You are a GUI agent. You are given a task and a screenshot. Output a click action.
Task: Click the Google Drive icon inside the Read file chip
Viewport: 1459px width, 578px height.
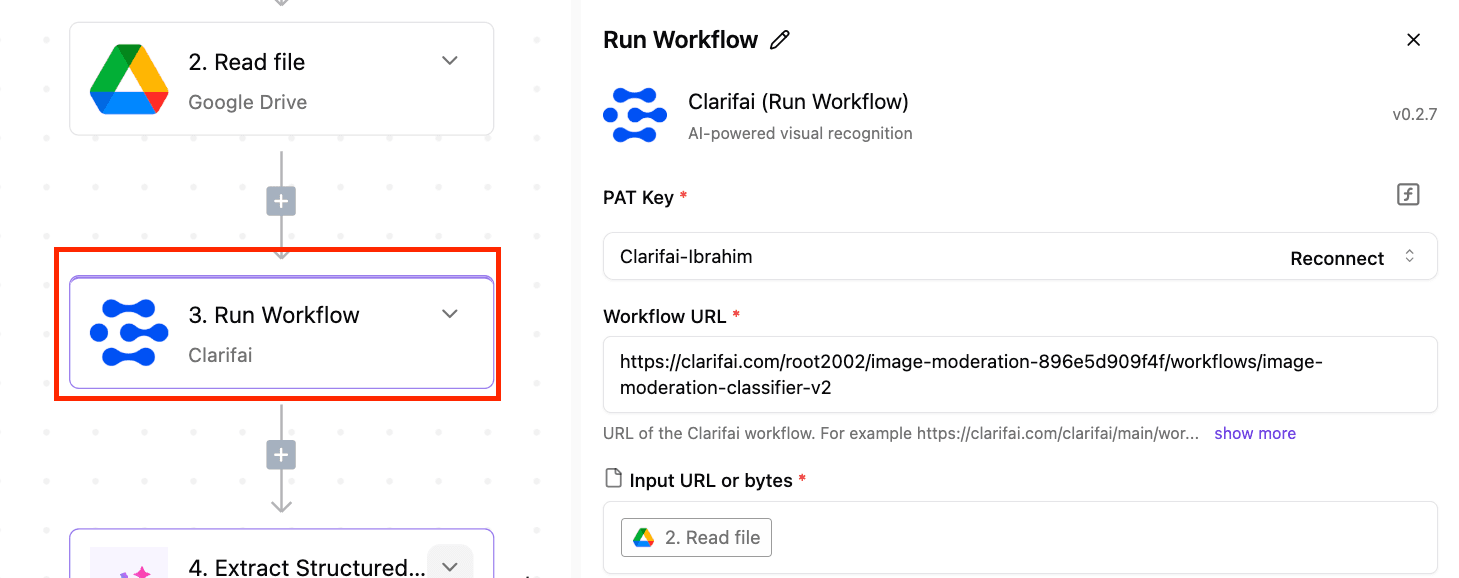(644, 537)
